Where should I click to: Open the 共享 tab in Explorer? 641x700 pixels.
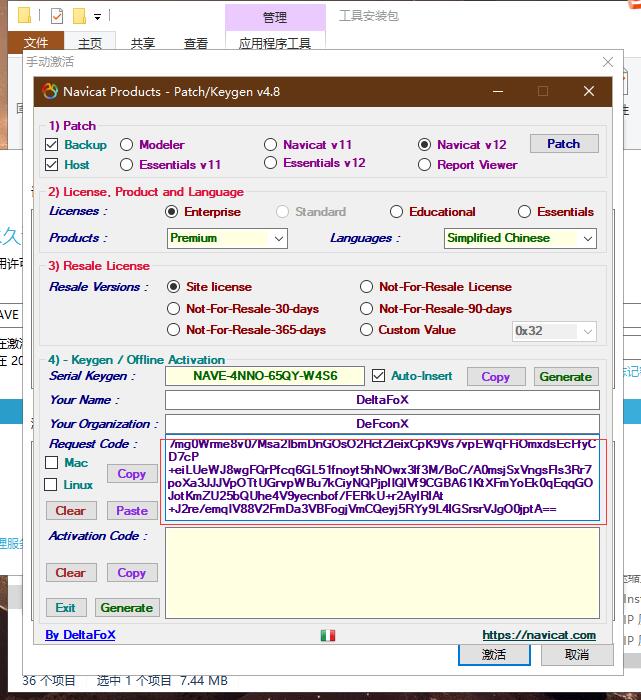pyautogui.click(x=143, y=43)
